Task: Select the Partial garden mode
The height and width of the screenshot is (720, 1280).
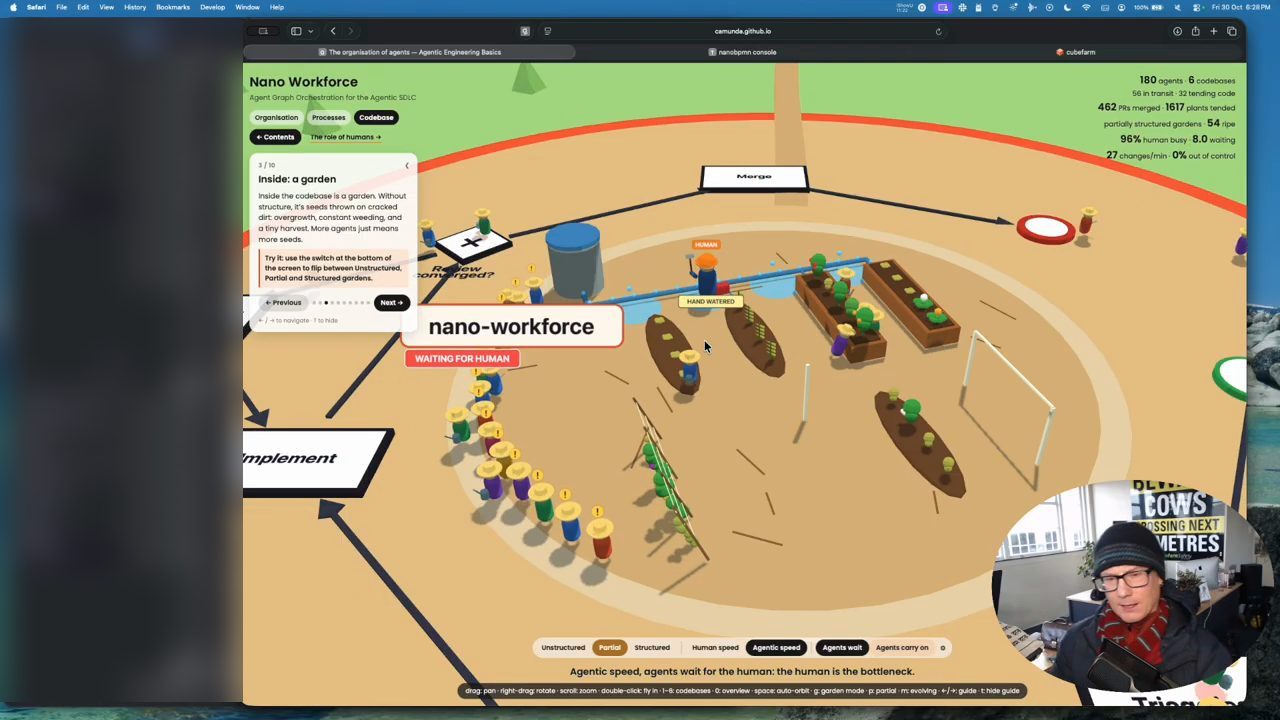Action: coord(609,648)
